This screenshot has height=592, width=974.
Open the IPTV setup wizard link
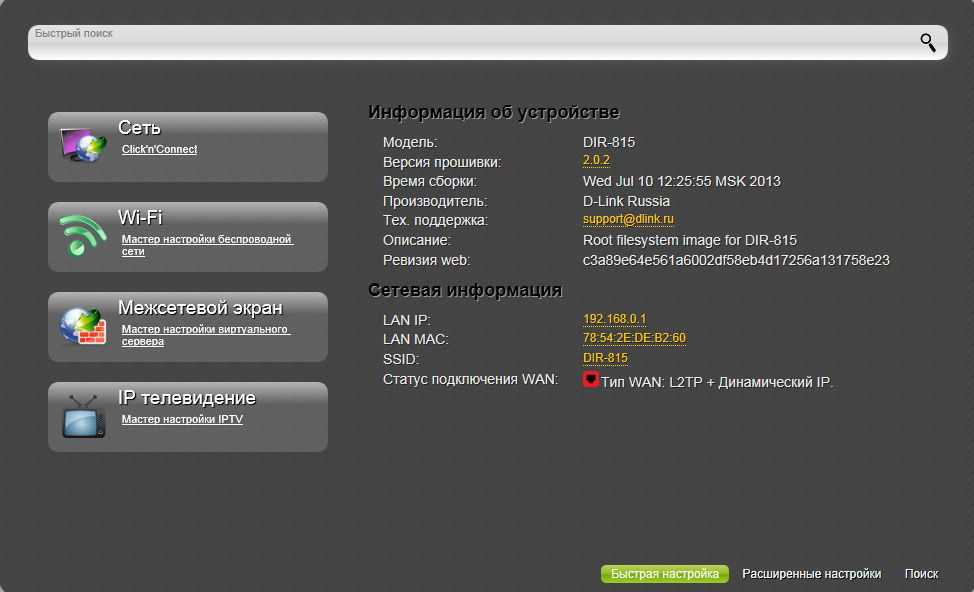pos(182,419)
